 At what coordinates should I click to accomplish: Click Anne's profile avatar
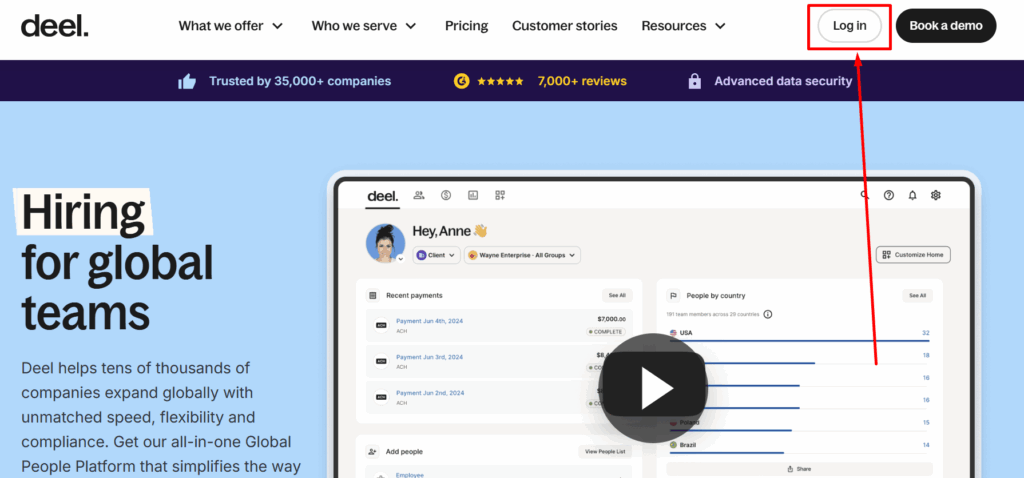(385, 243)
